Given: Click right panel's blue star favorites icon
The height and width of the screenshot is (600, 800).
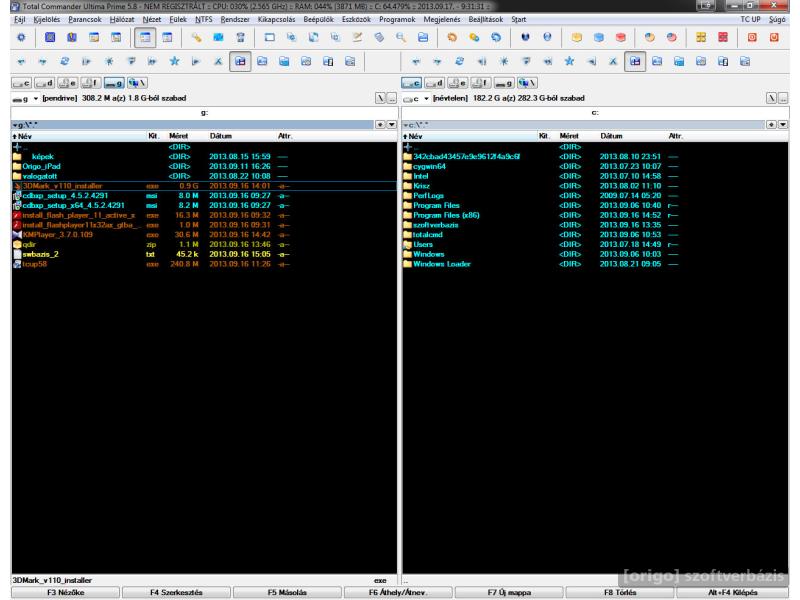Looking at the screenshot, I should point(569,62).
